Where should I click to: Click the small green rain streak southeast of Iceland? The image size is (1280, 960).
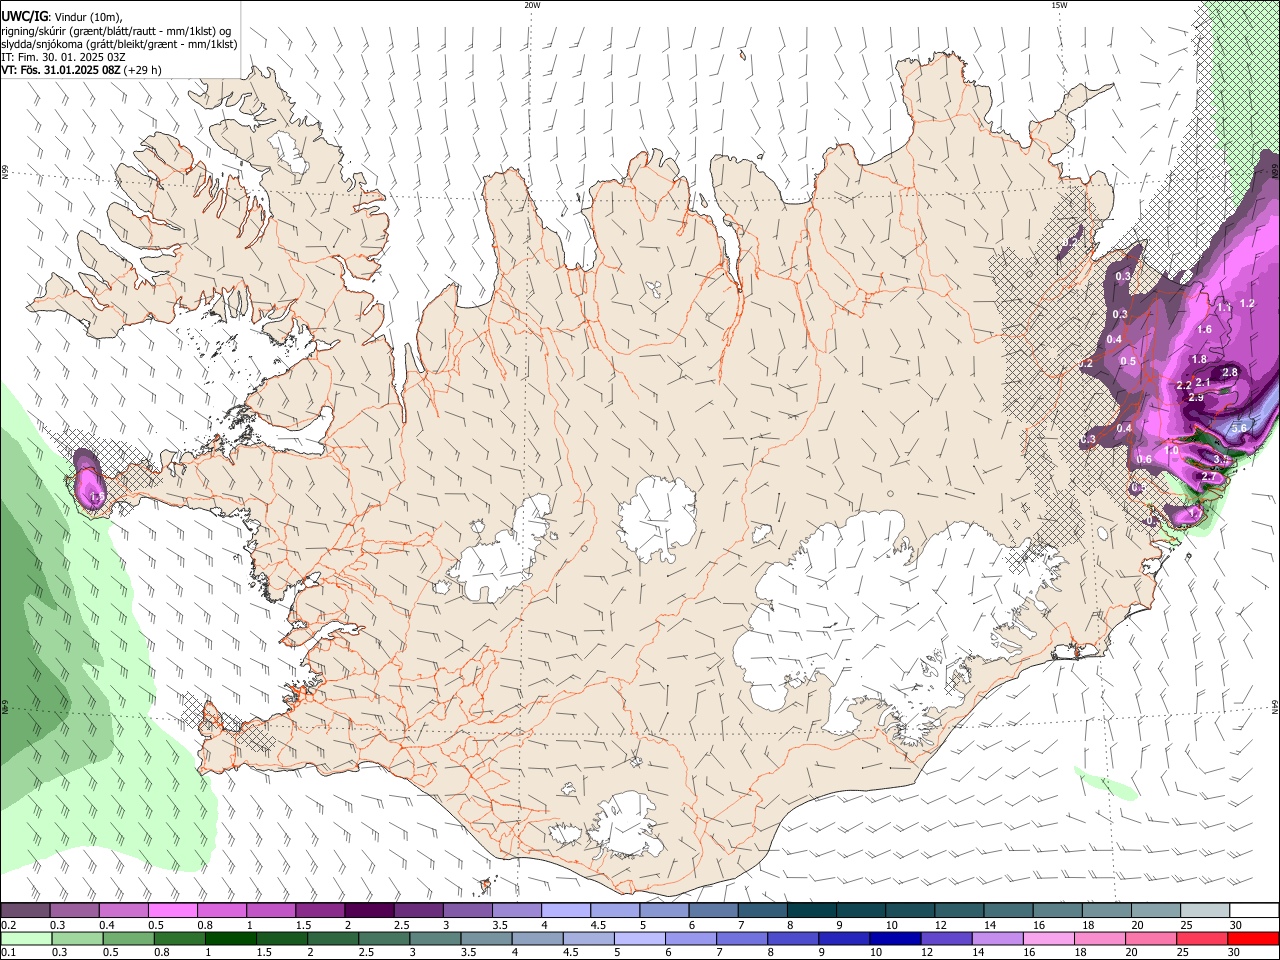click(x=1105, y=783)
